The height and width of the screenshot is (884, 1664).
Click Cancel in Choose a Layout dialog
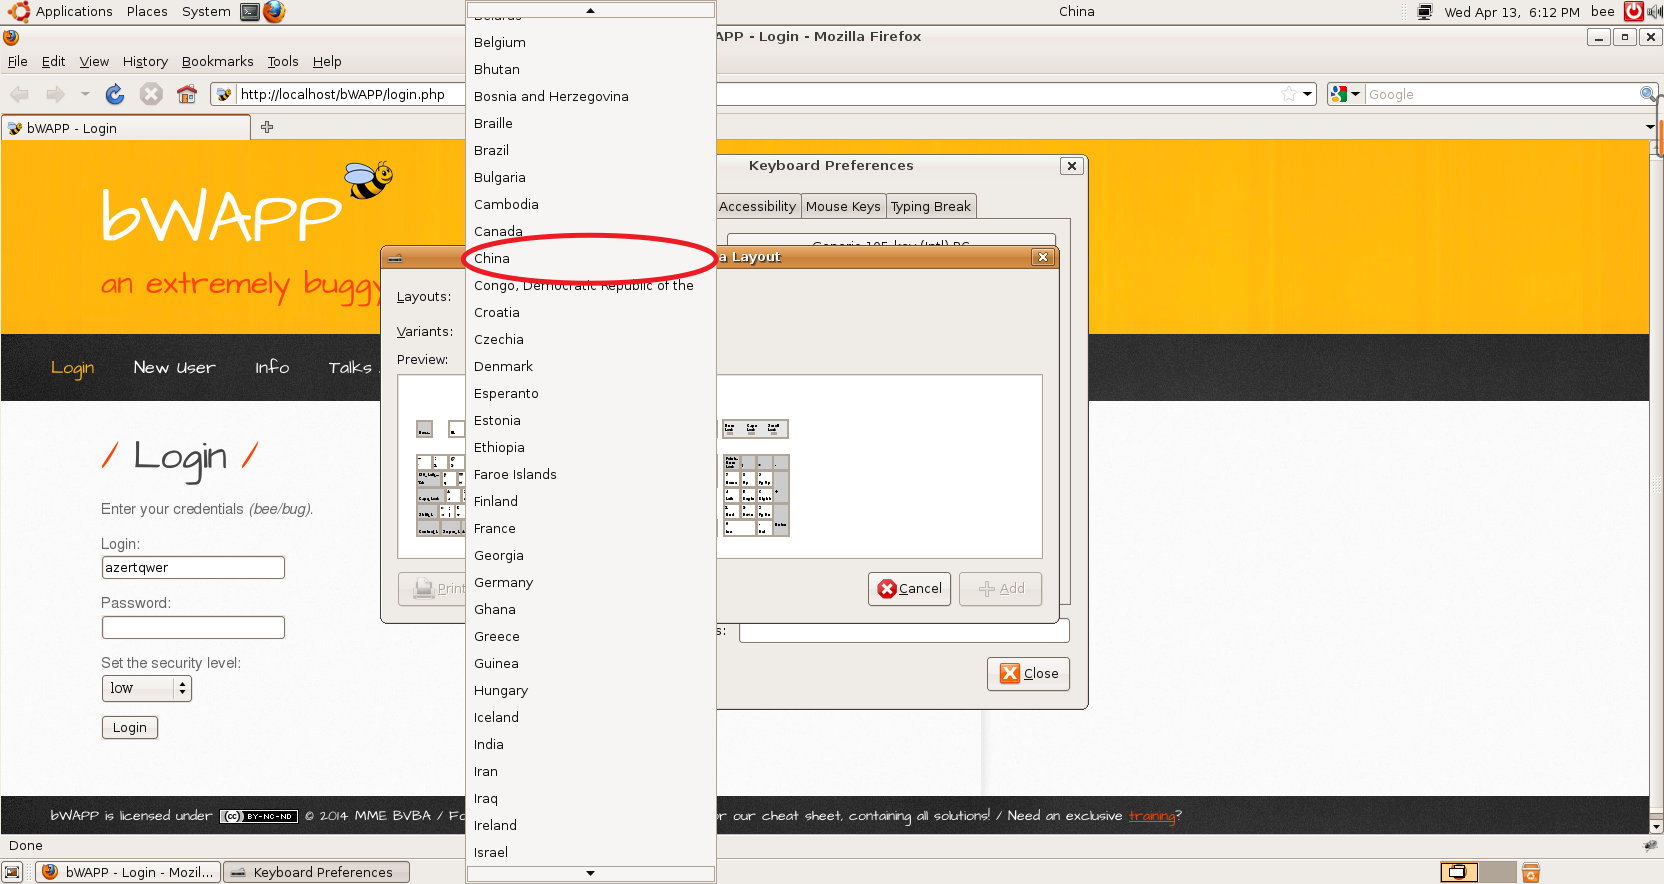909,588
